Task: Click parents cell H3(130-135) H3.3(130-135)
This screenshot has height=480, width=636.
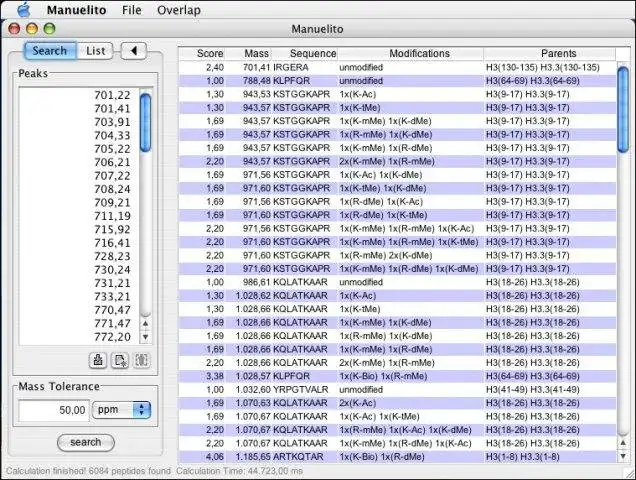Action: [543, 67]
